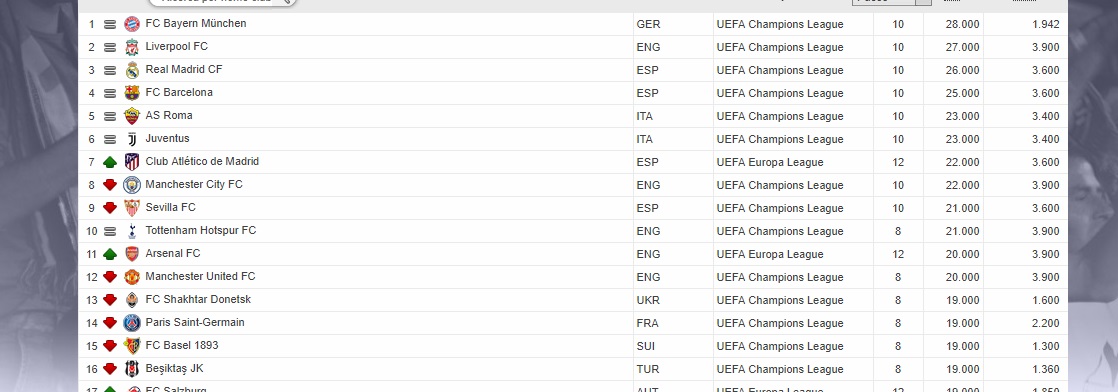Click the FC Barcelona crest icon
The image size is (1118, 392).
coord(132,93)
